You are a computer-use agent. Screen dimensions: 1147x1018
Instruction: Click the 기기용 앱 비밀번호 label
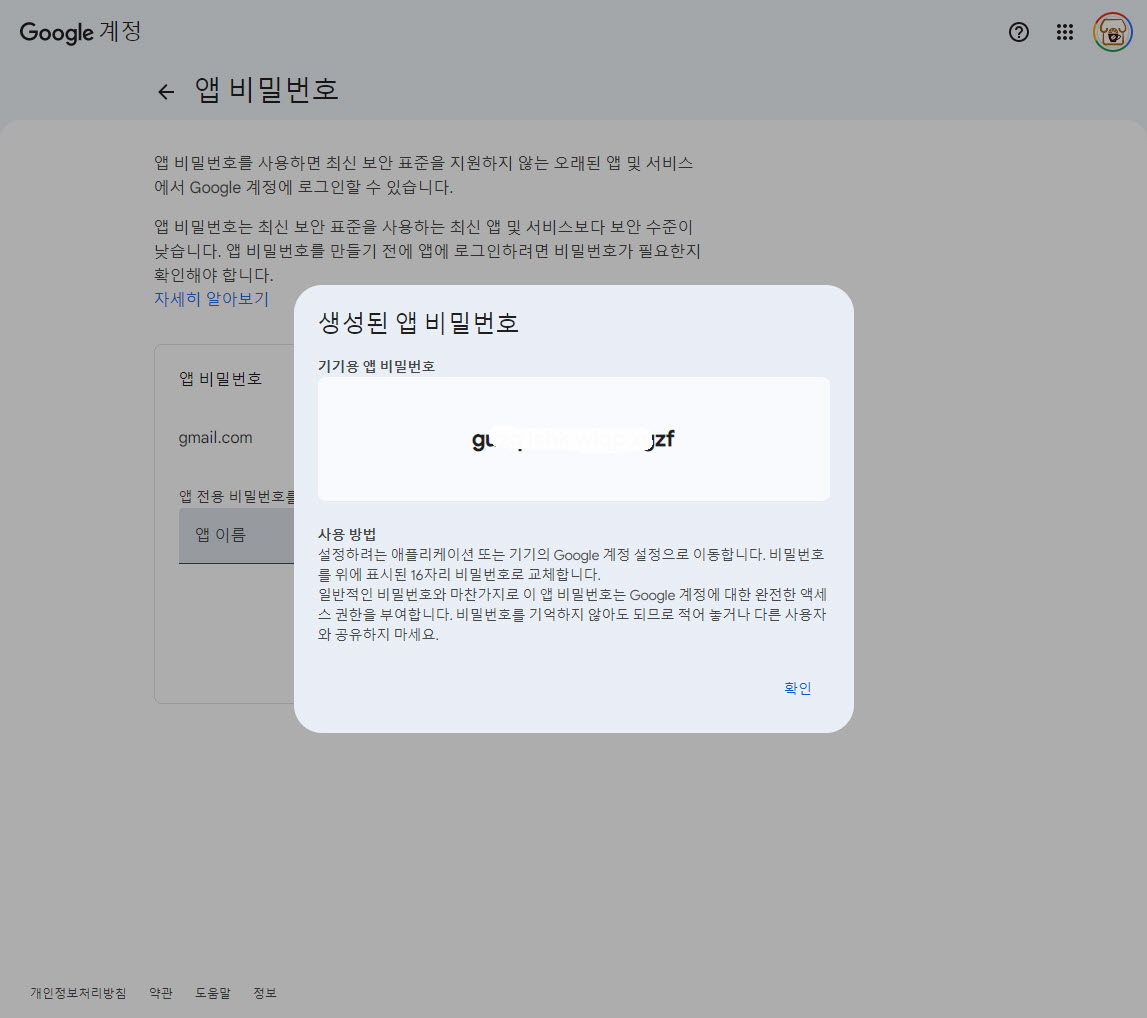tap(376, 366)
